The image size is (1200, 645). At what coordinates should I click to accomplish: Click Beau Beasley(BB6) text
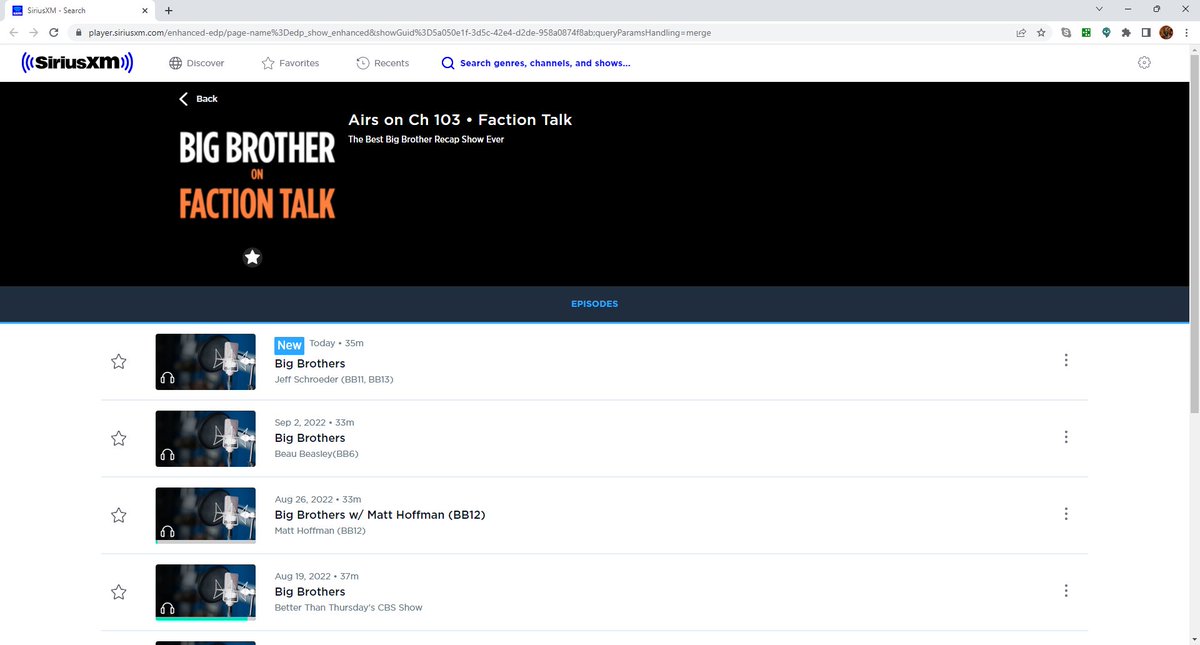(316, 454)
